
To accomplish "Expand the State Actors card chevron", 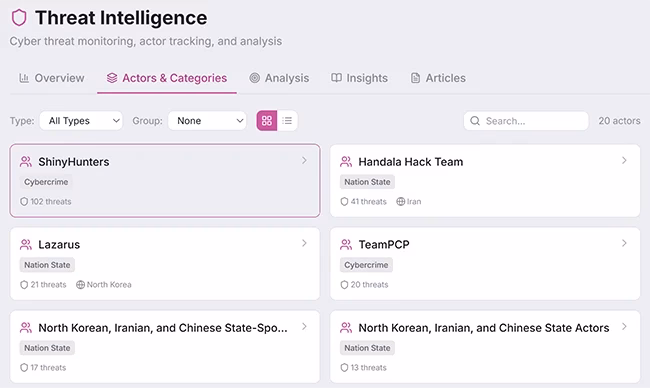I will pos(624,327).
